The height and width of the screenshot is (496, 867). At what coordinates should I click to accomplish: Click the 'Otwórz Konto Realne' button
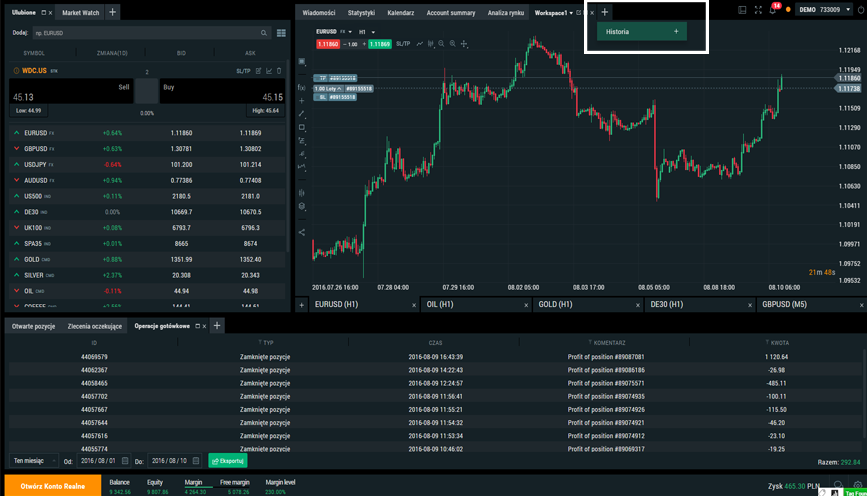[52, 485]
